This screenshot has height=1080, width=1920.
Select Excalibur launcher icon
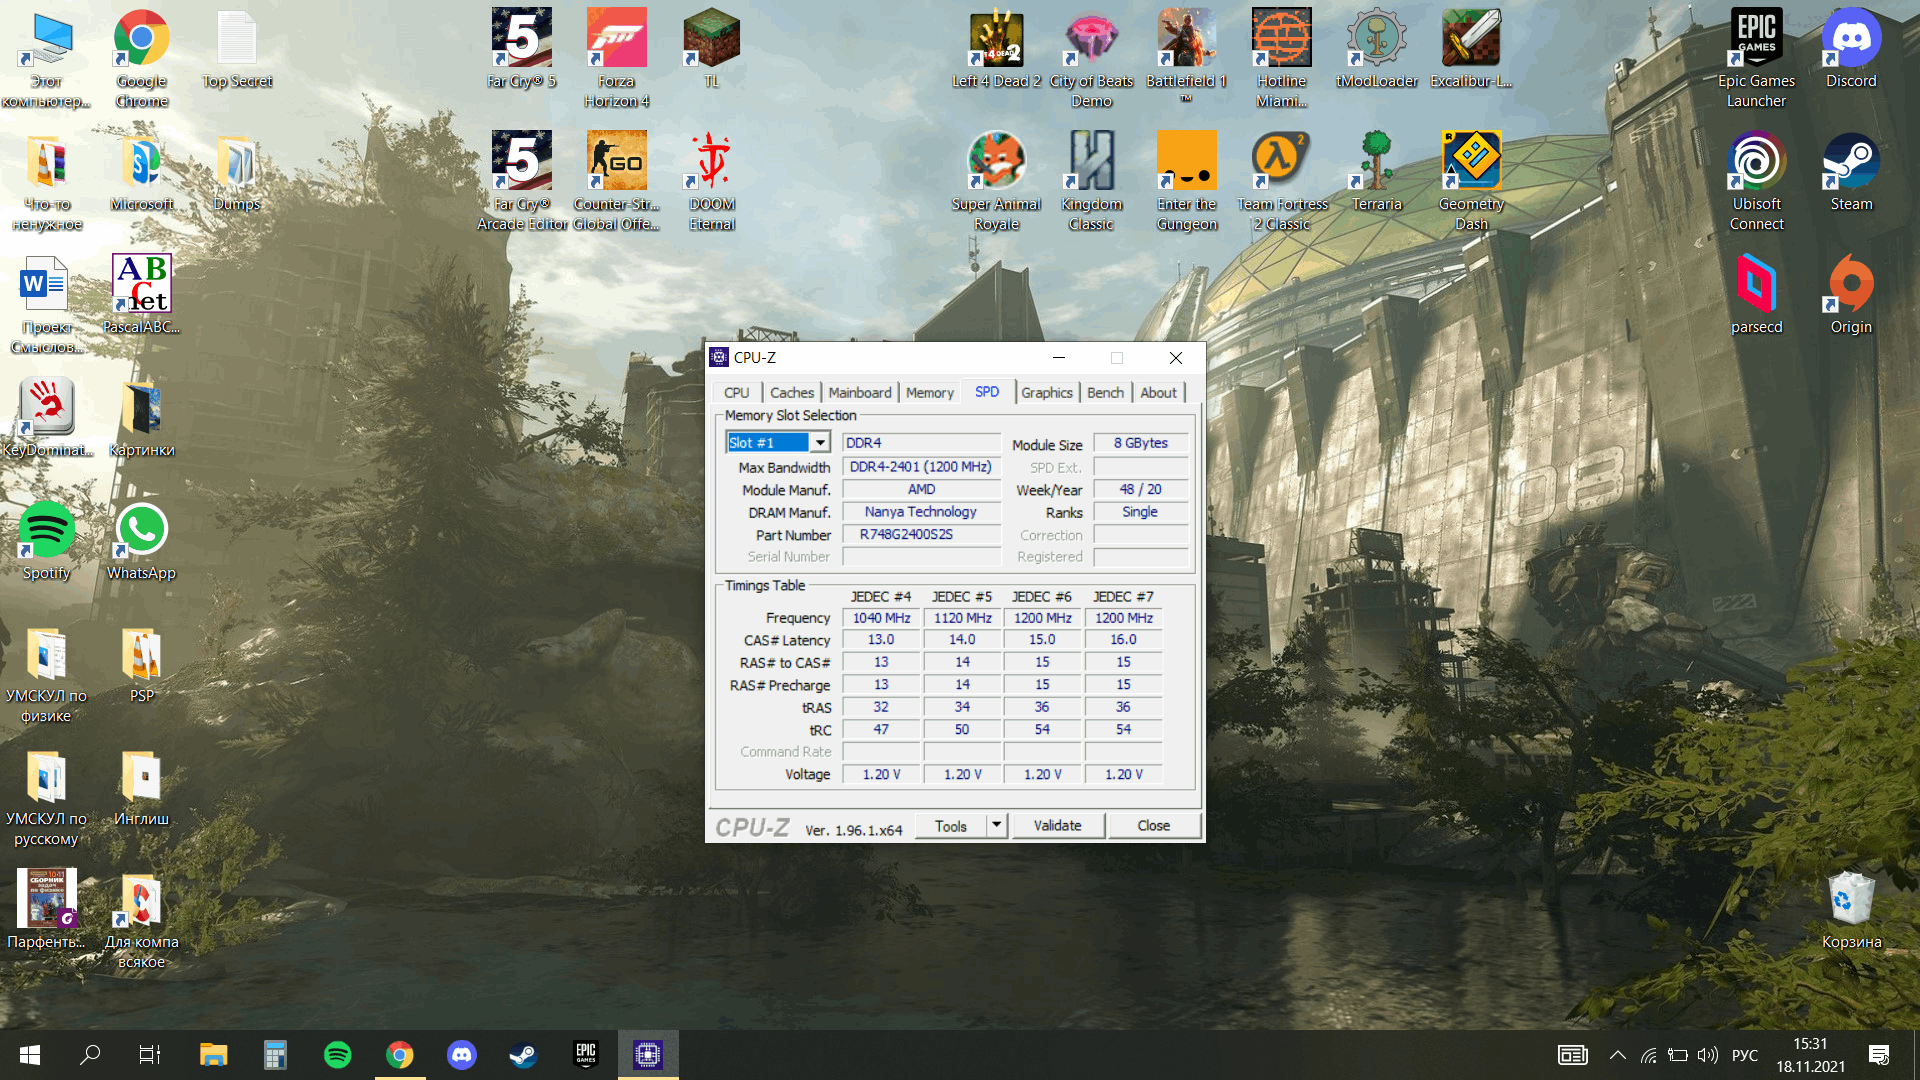coord(1471,48)
